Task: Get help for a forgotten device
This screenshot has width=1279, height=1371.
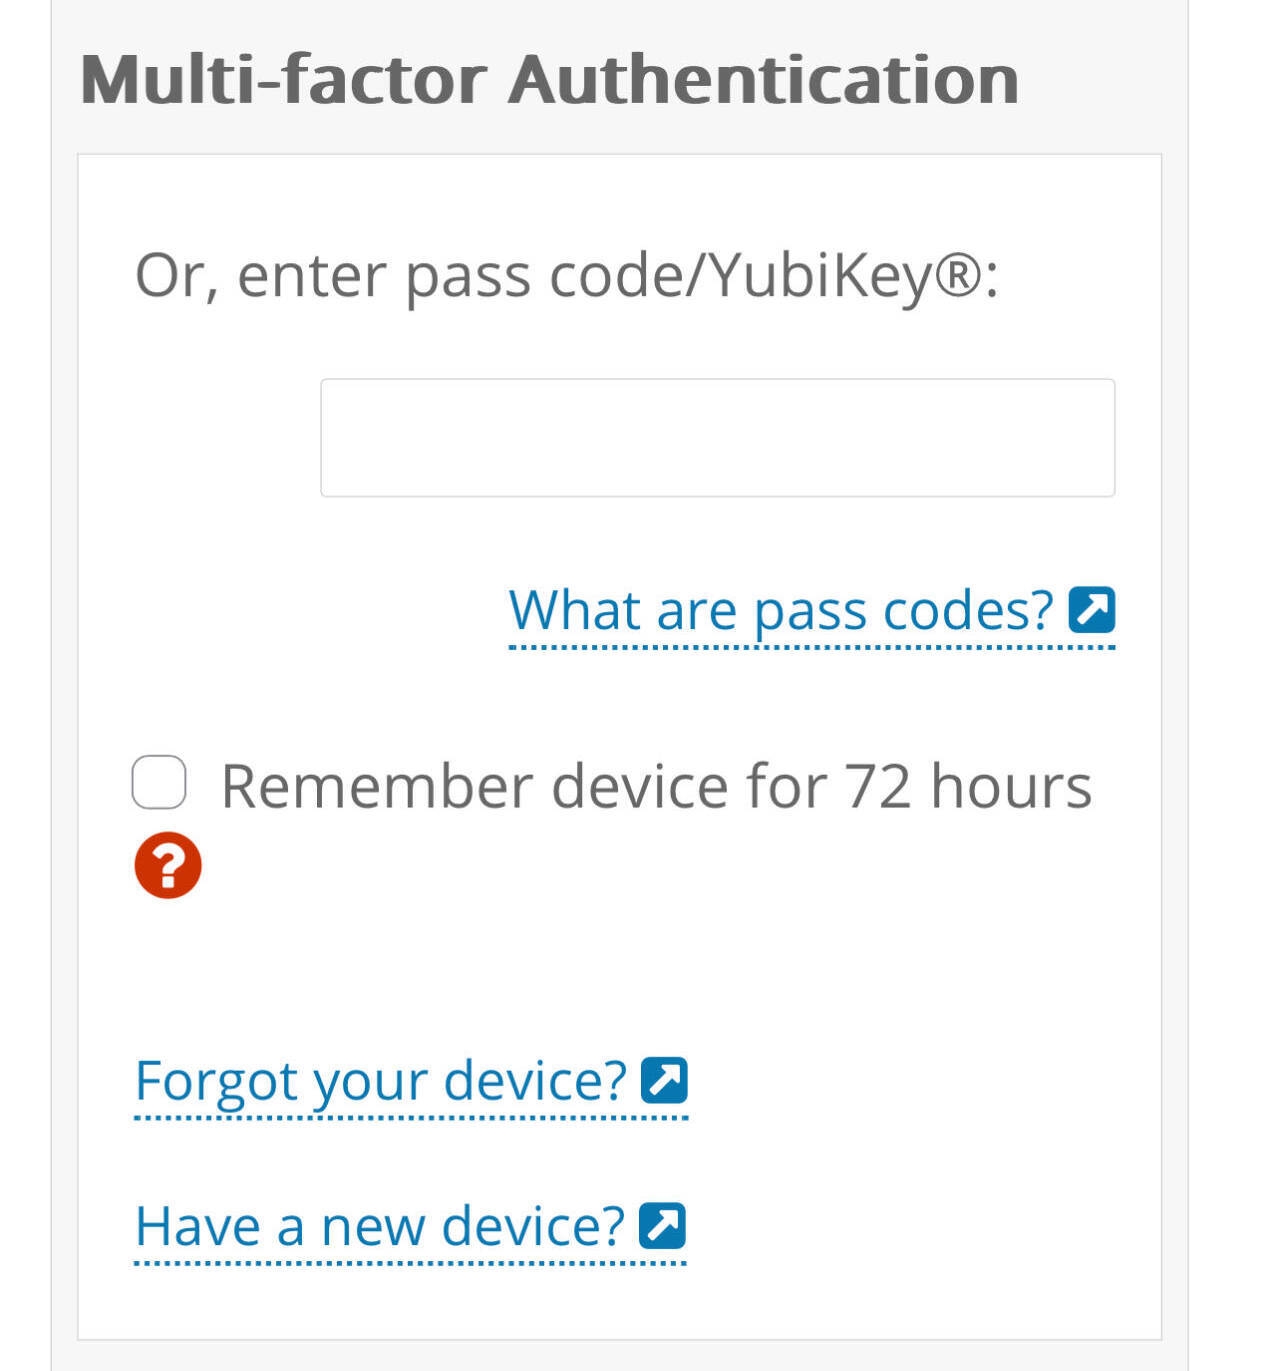Action: click(381, 1080)
